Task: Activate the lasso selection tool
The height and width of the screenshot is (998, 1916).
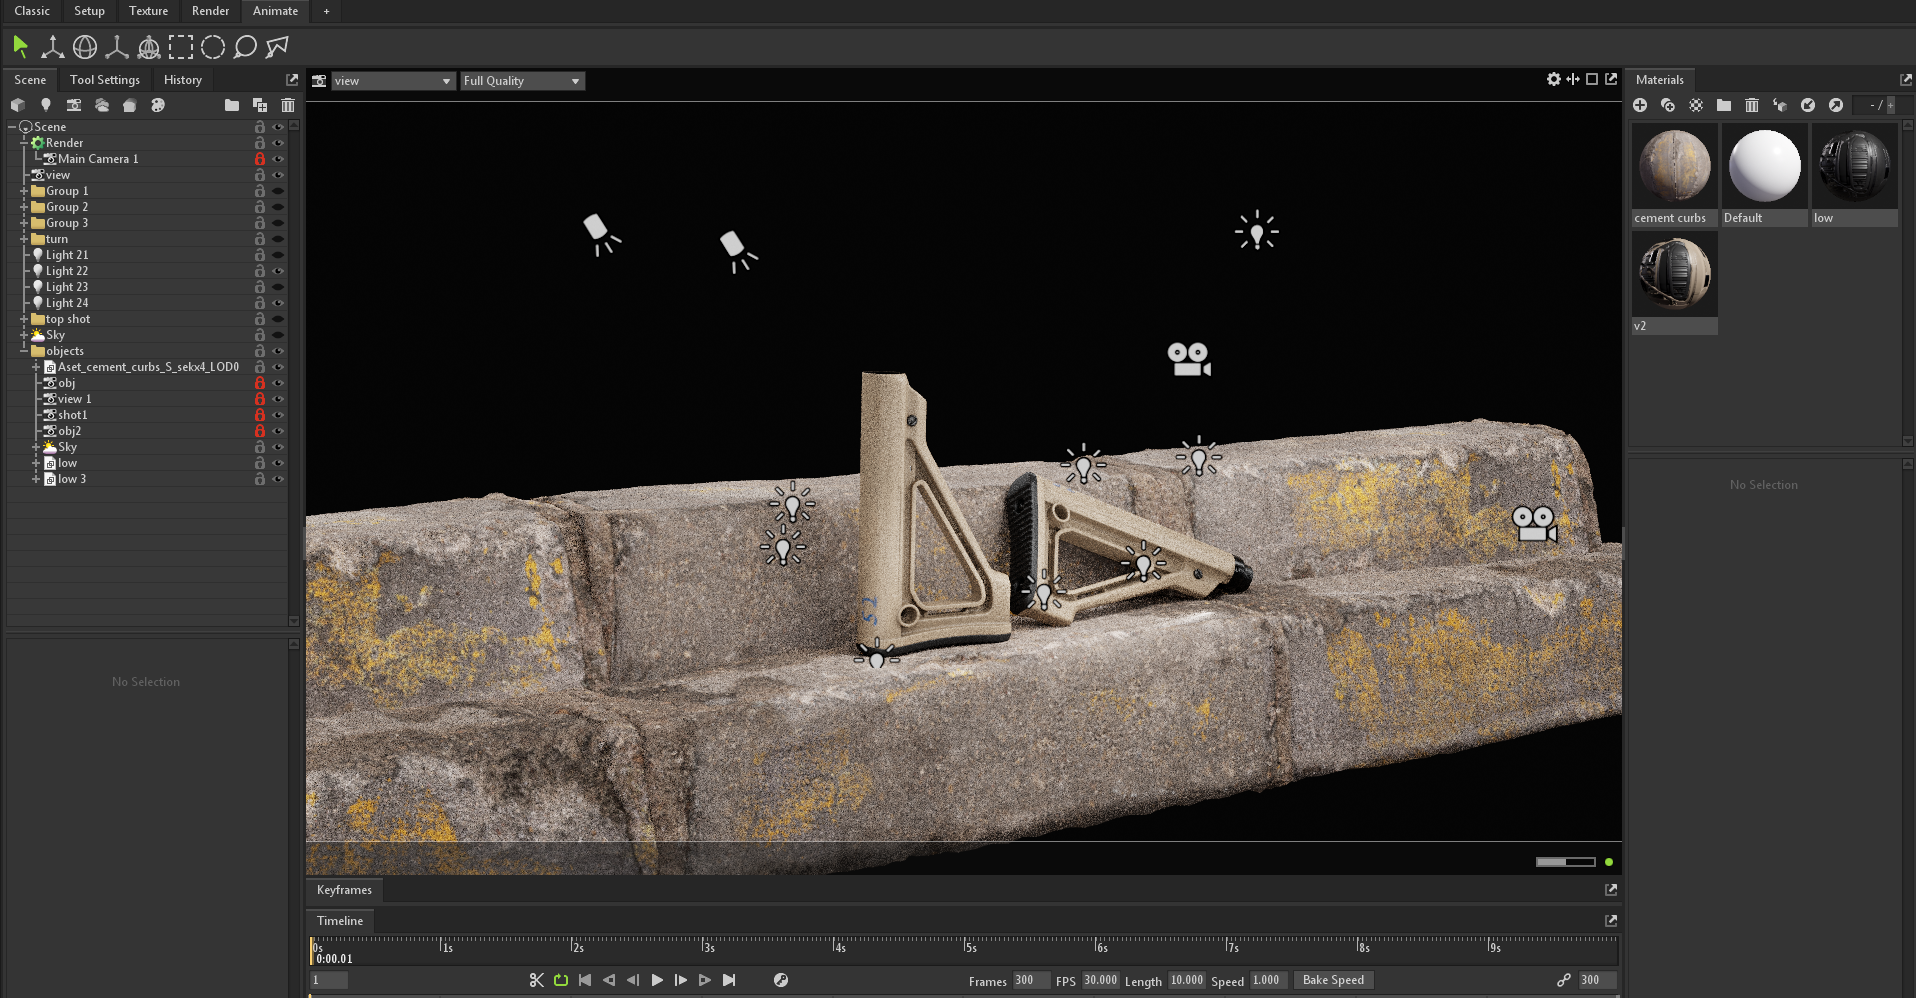Action: tap(243, 46)
